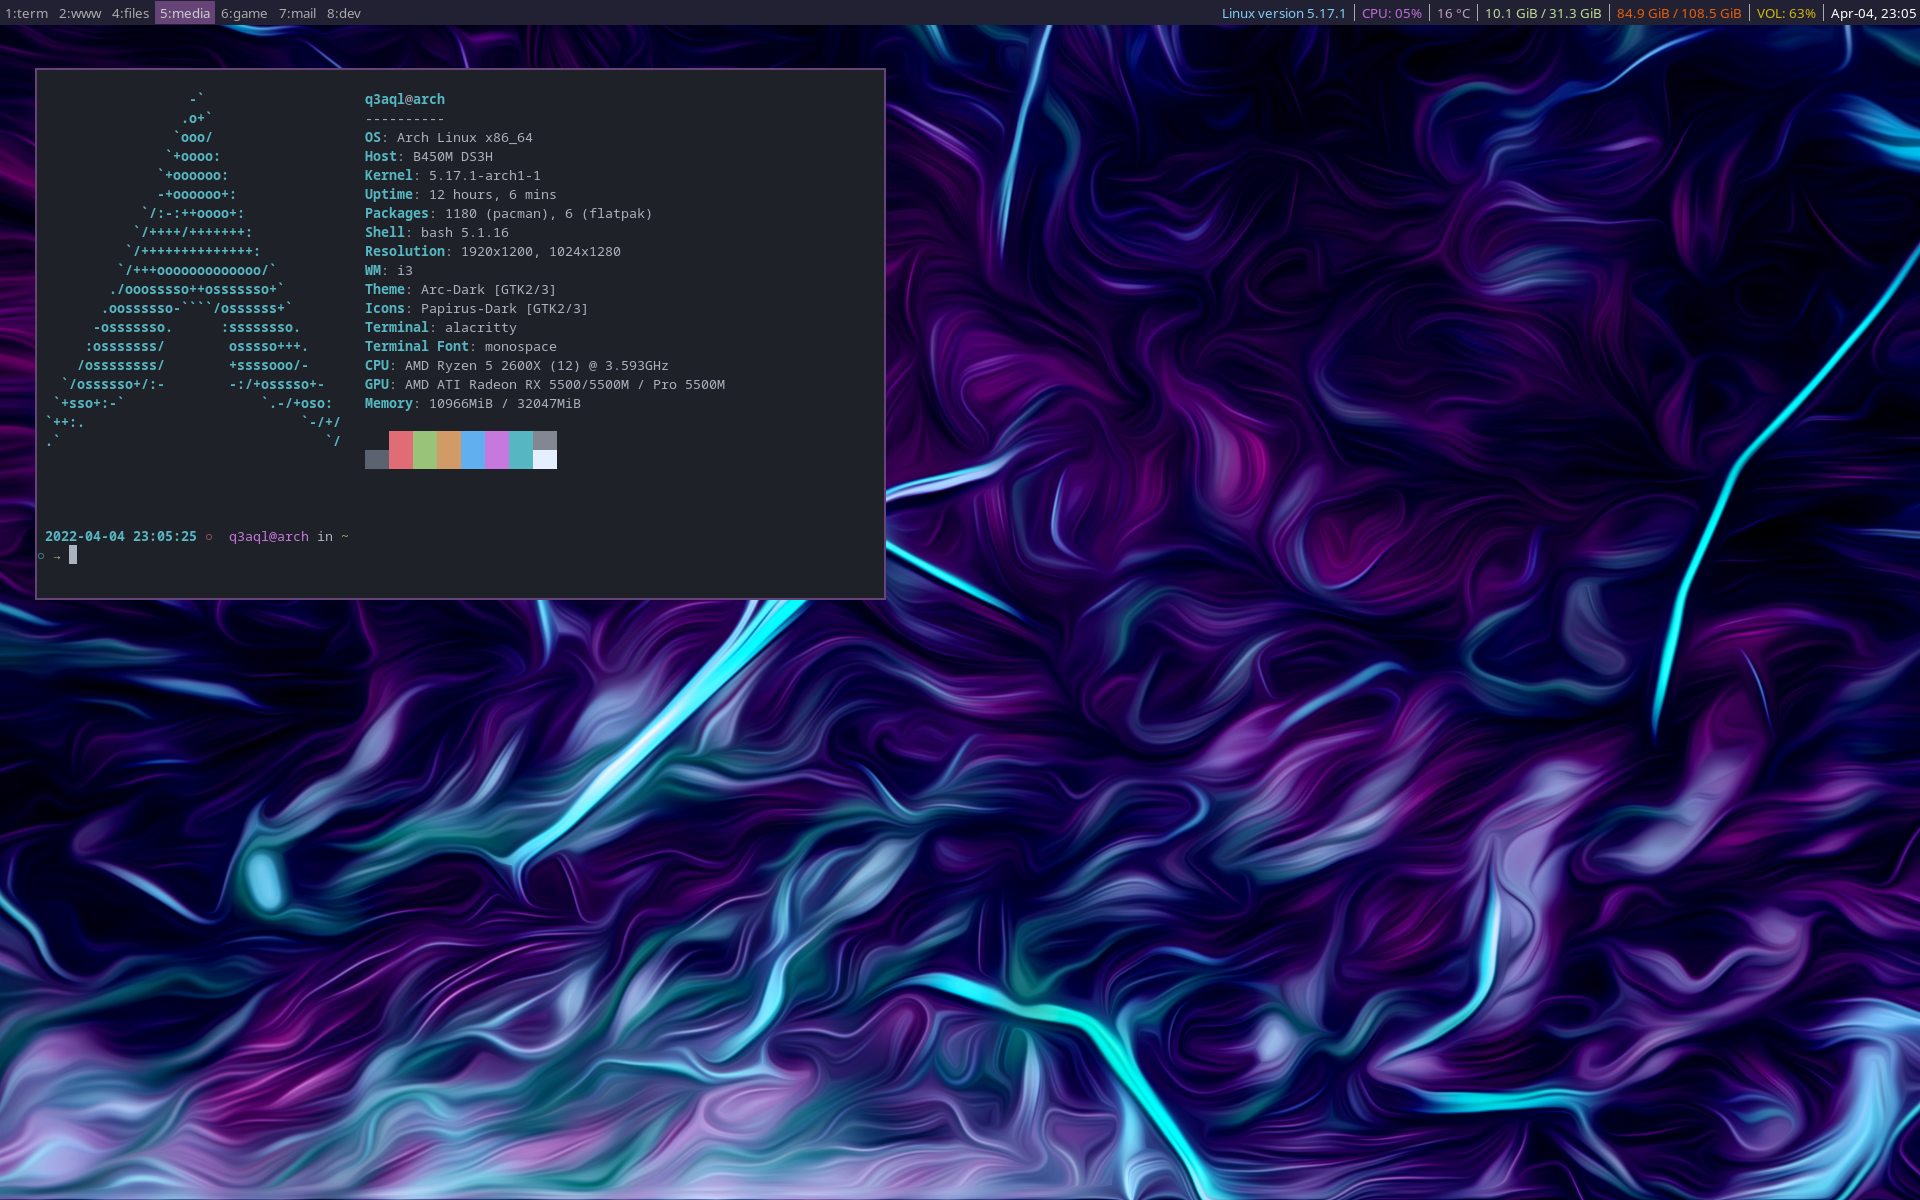This screenshot has width=1920, height=1200.
Task: Click the CPU: AMD Ryzen 5 2600X line
Action: pyautogui.click(x=517, y=365)
